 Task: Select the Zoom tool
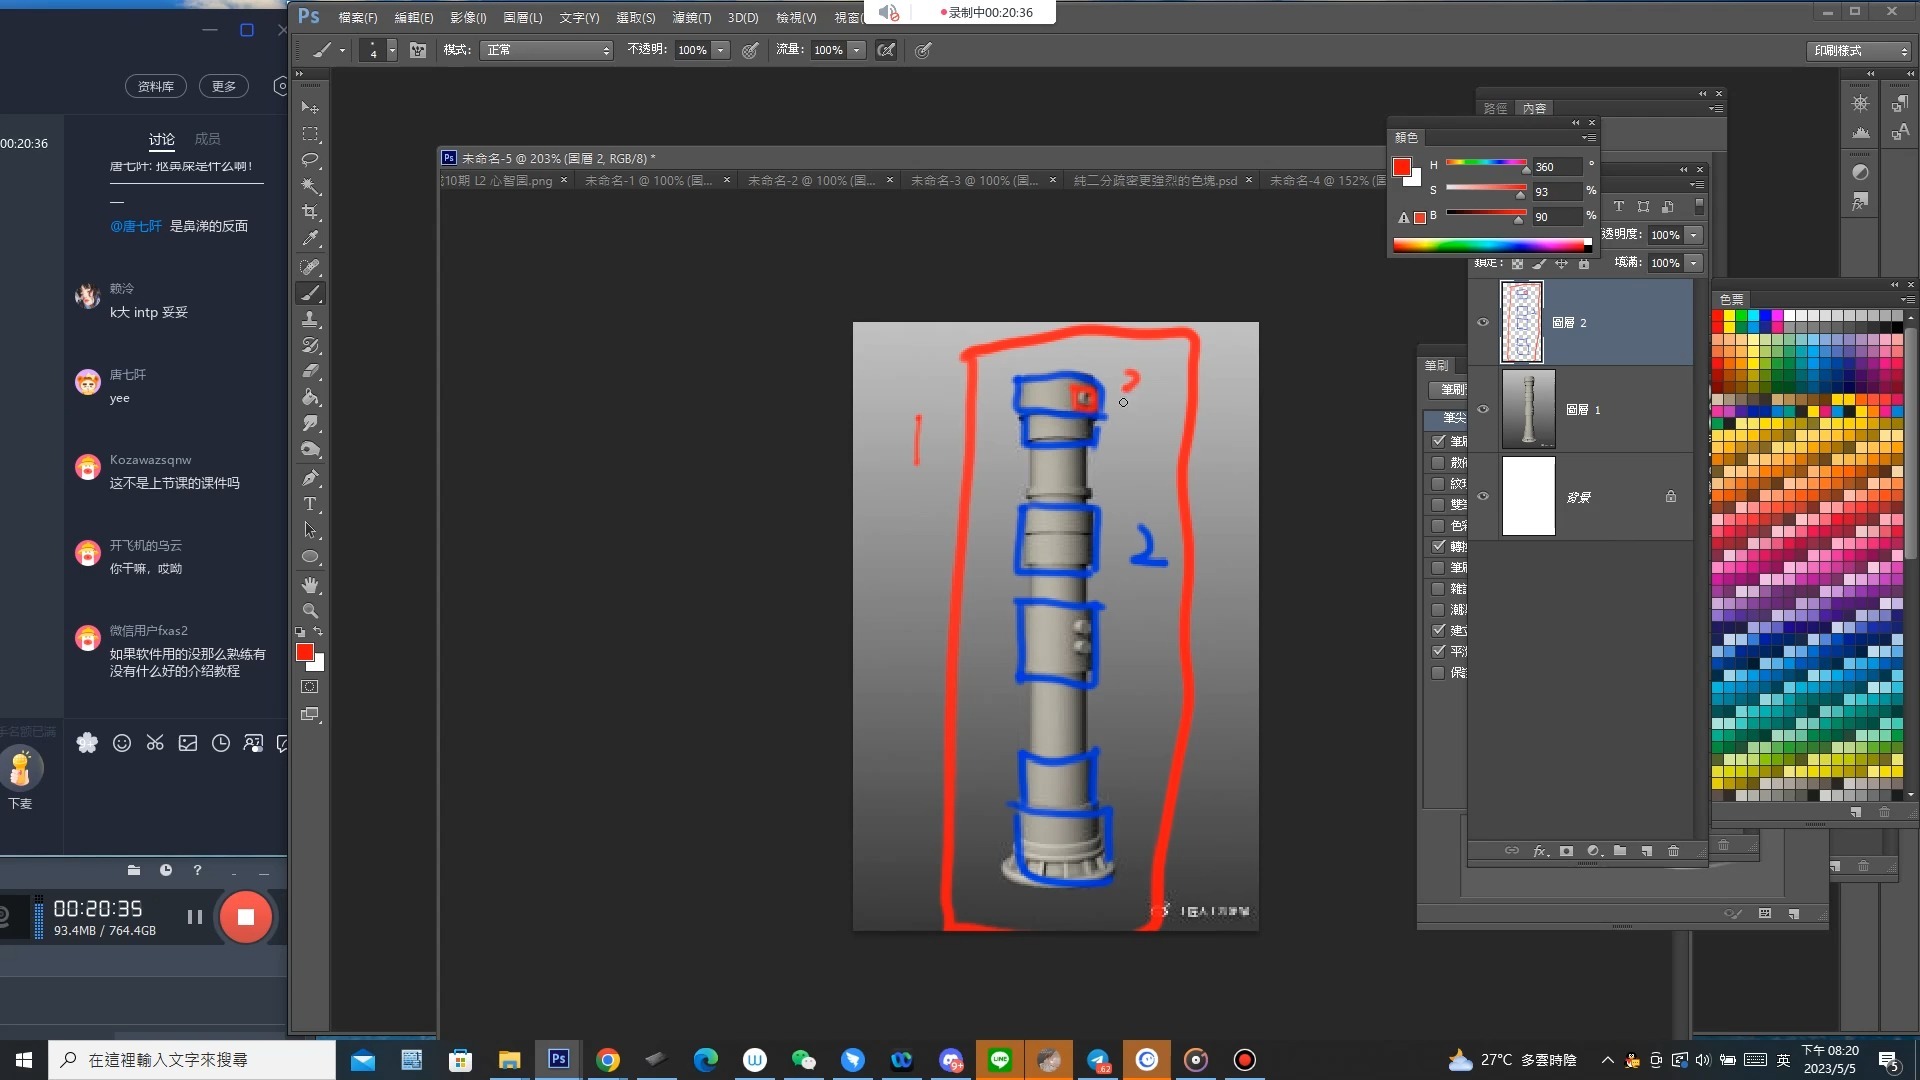point(310,610)
